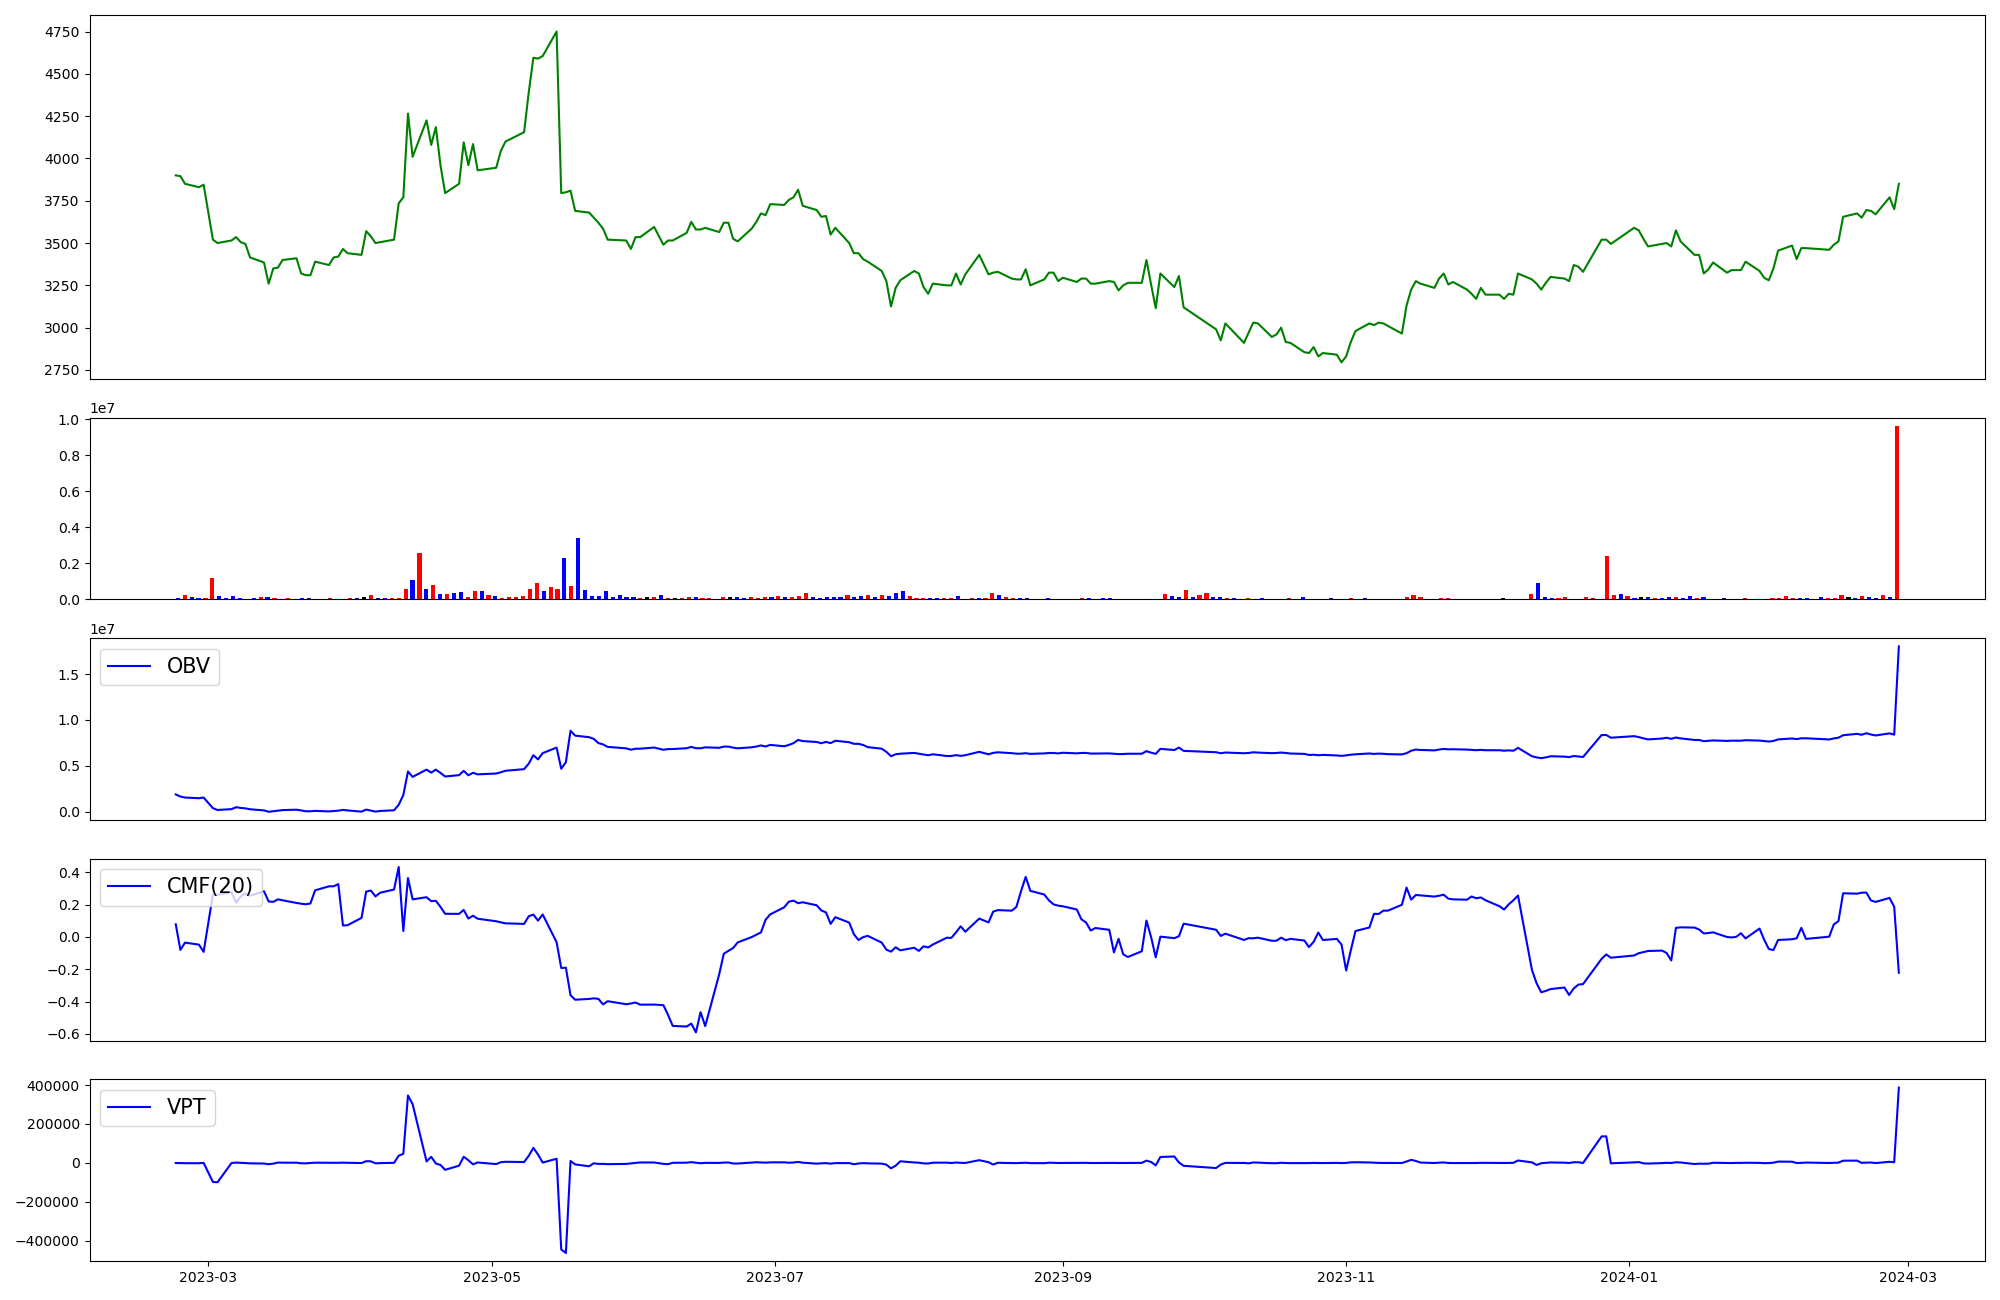This screenshot has width=2000, height=1300.
Task: Click the VPT negative spike near -400000
Action: (x=565, y=1250)
